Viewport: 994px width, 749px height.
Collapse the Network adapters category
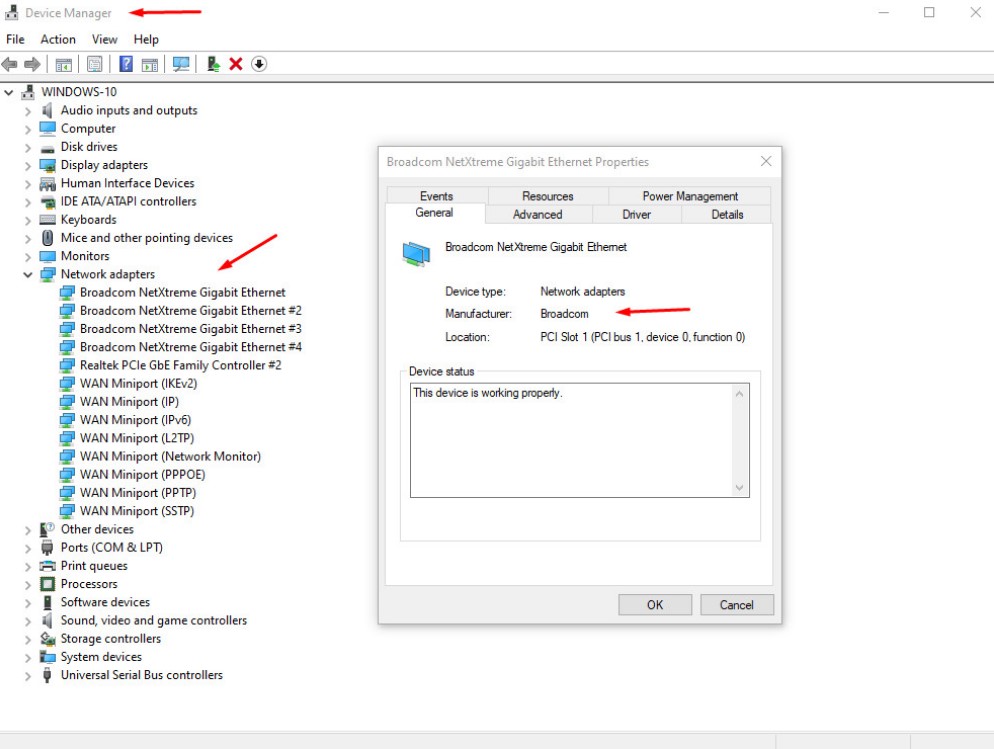pyautogui.click(x=28, y=274)
